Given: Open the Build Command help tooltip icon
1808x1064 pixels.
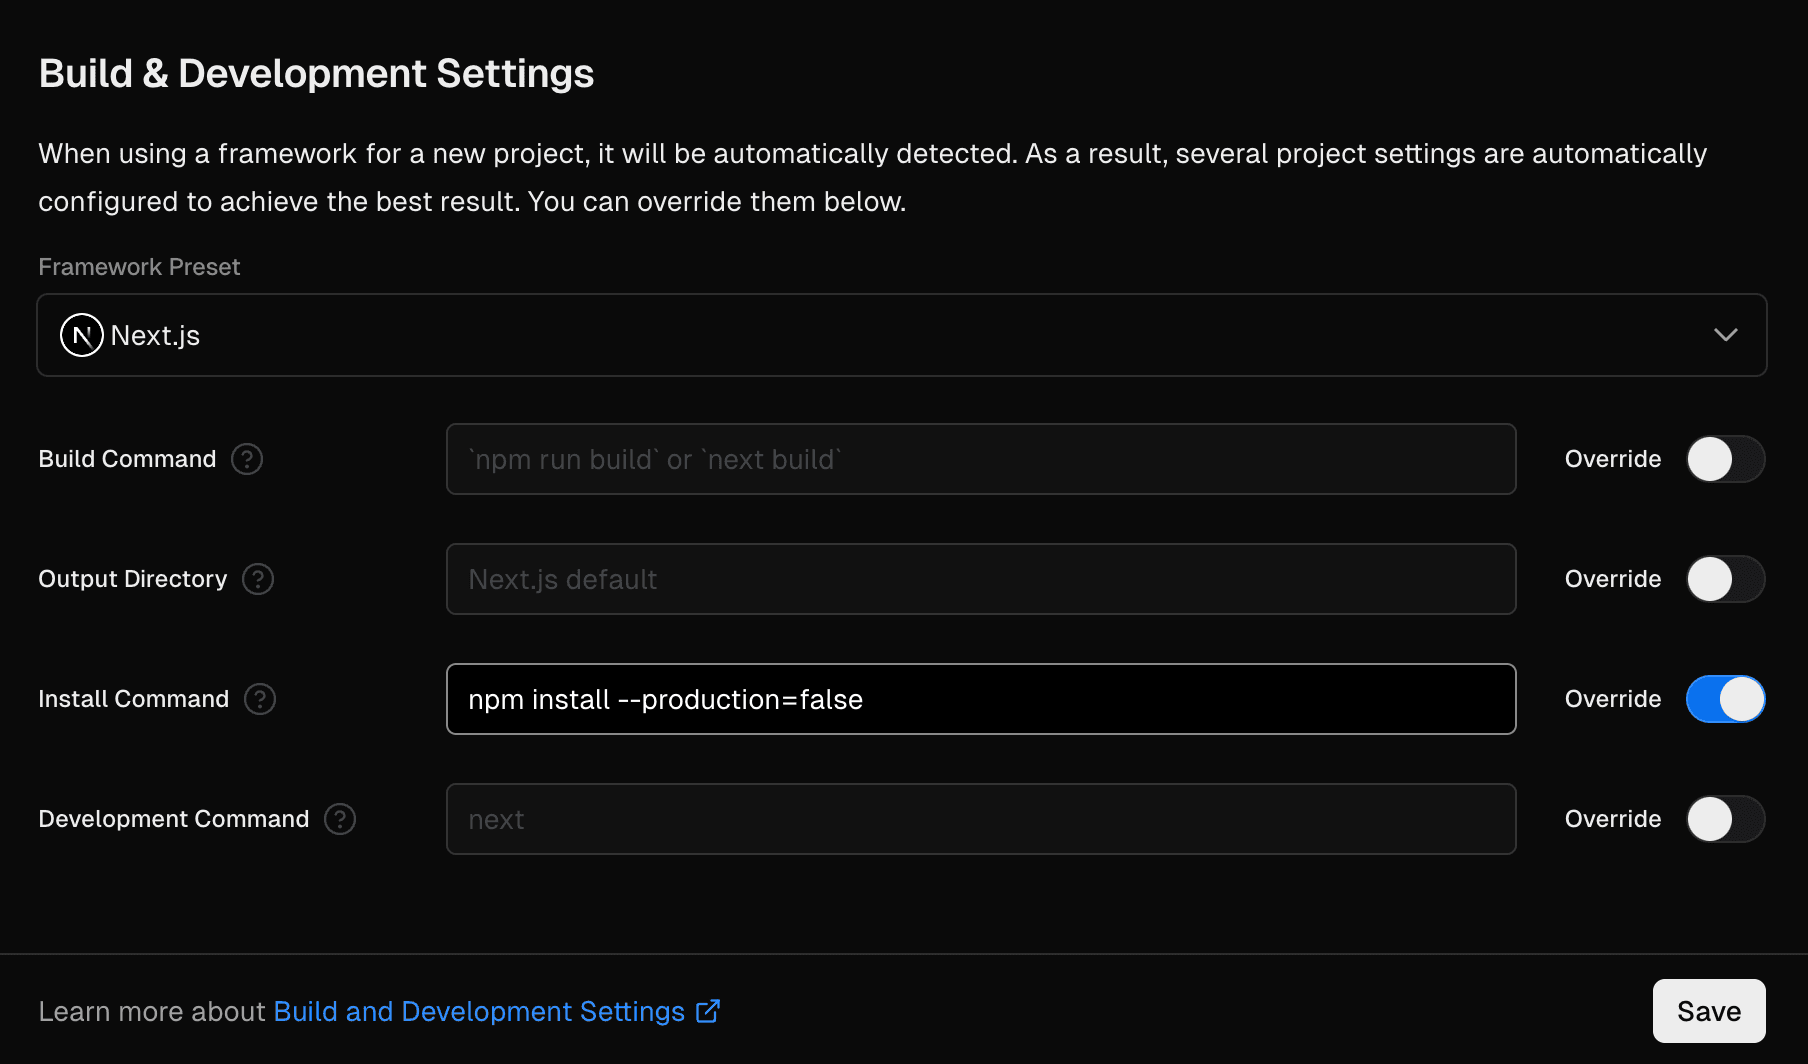Looking at the screenshot, I should (247, 459).
